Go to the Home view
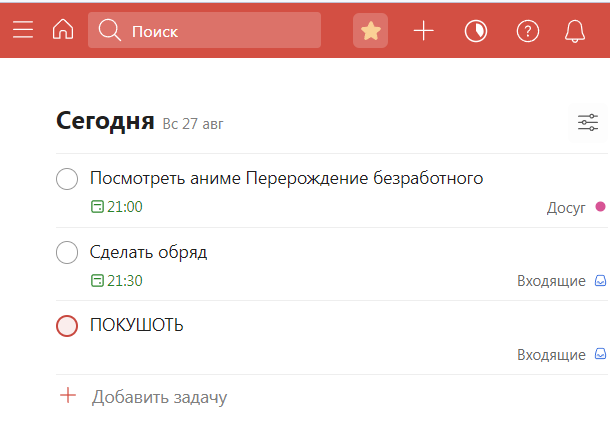 63,30
